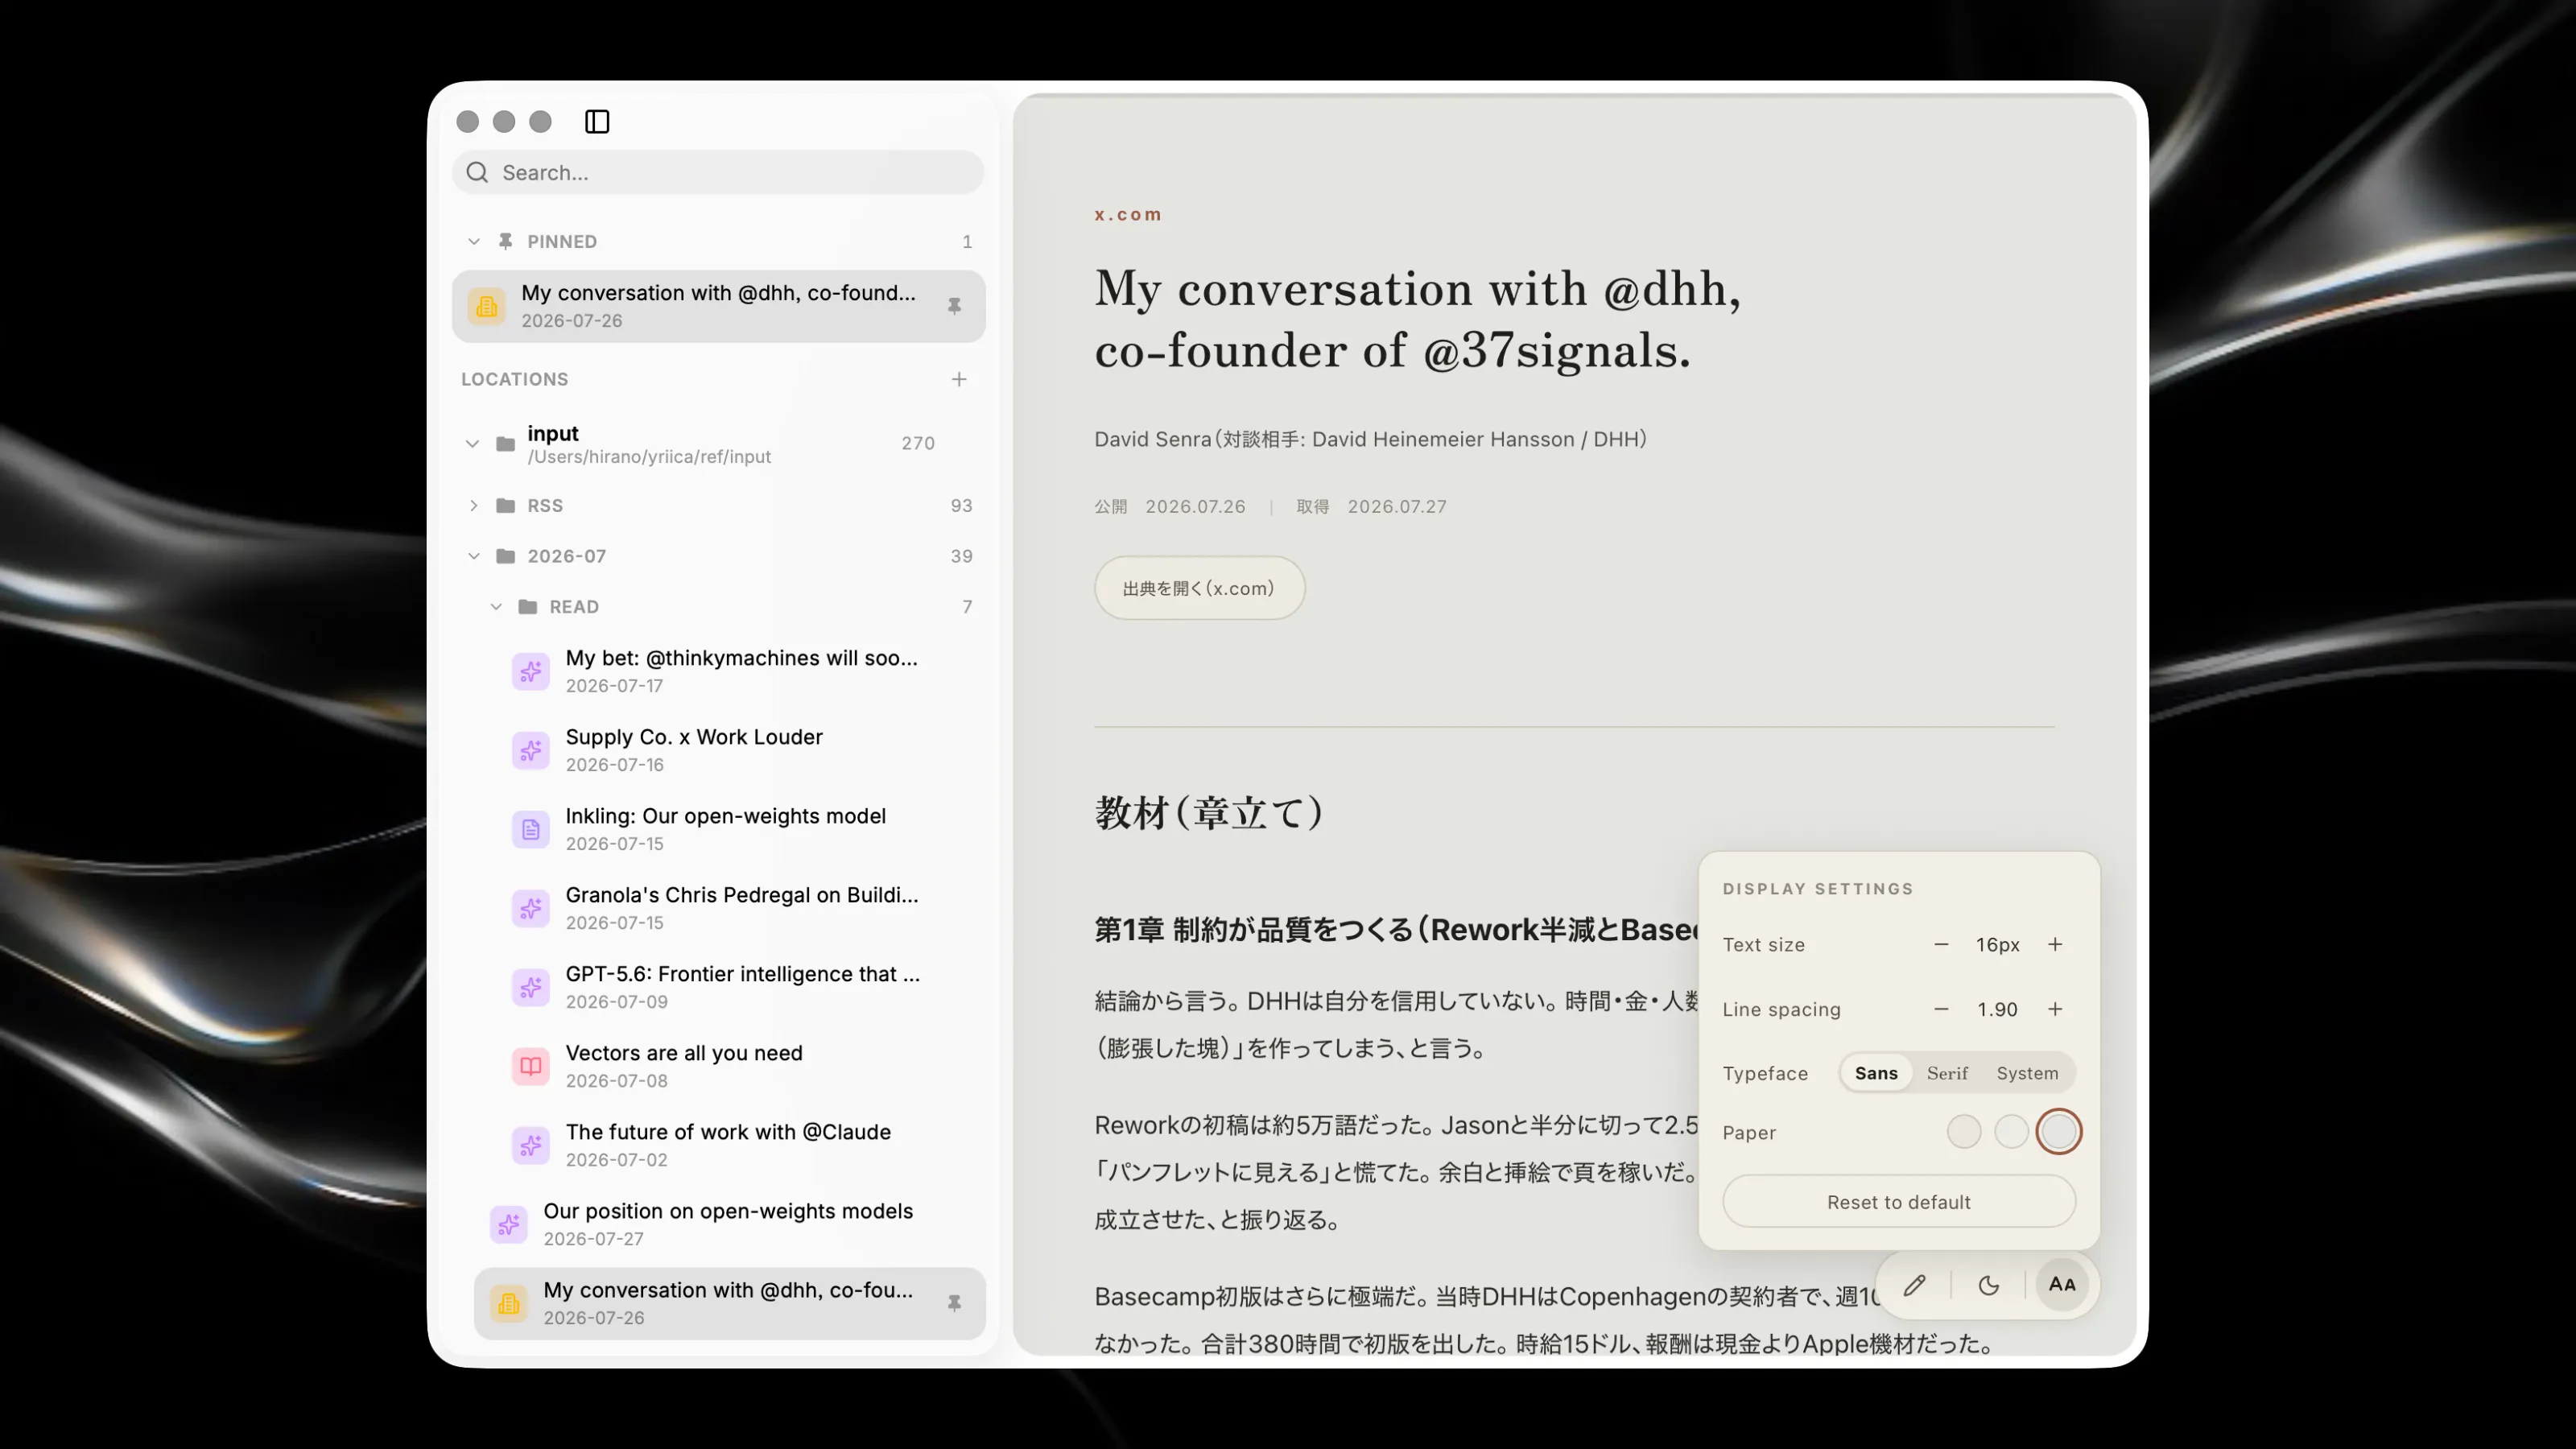
Task: Click the LOCATIONS section header
Action: click(514, 379)
